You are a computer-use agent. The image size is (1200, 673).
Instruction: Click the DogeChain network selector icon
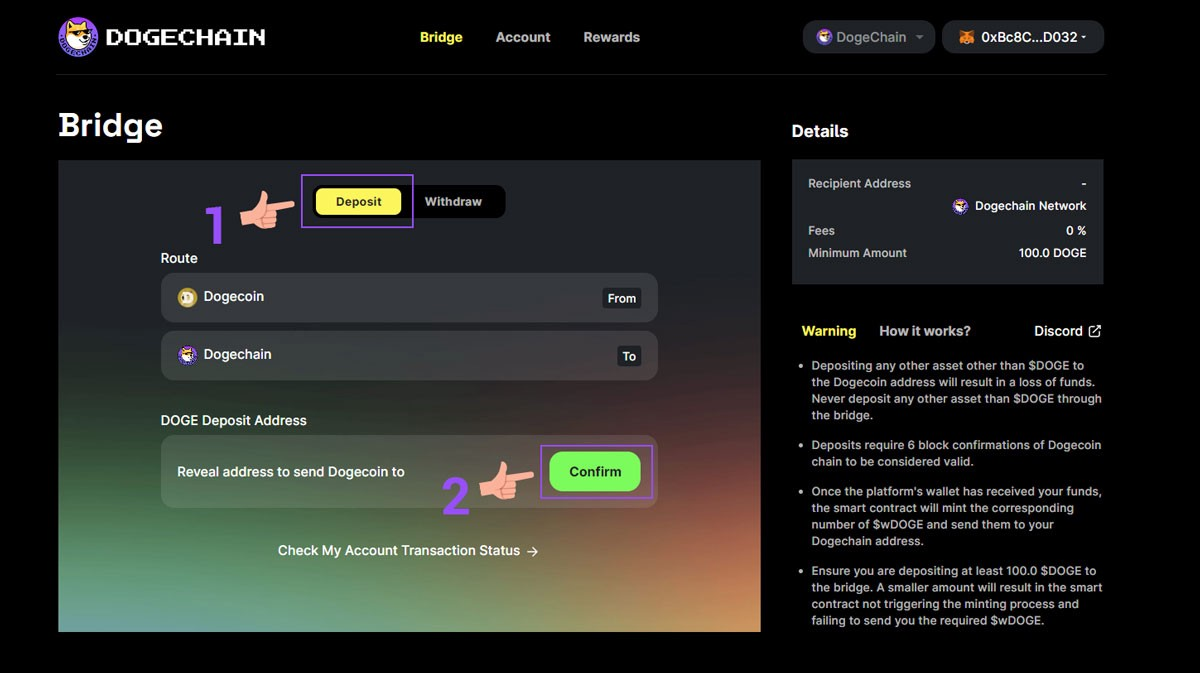point(824,37)
